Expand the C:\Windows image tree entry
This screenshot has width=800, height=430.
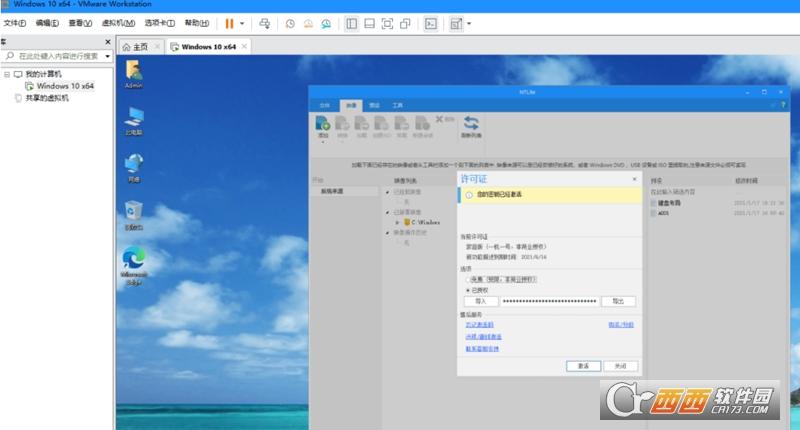tap(398, 222)
